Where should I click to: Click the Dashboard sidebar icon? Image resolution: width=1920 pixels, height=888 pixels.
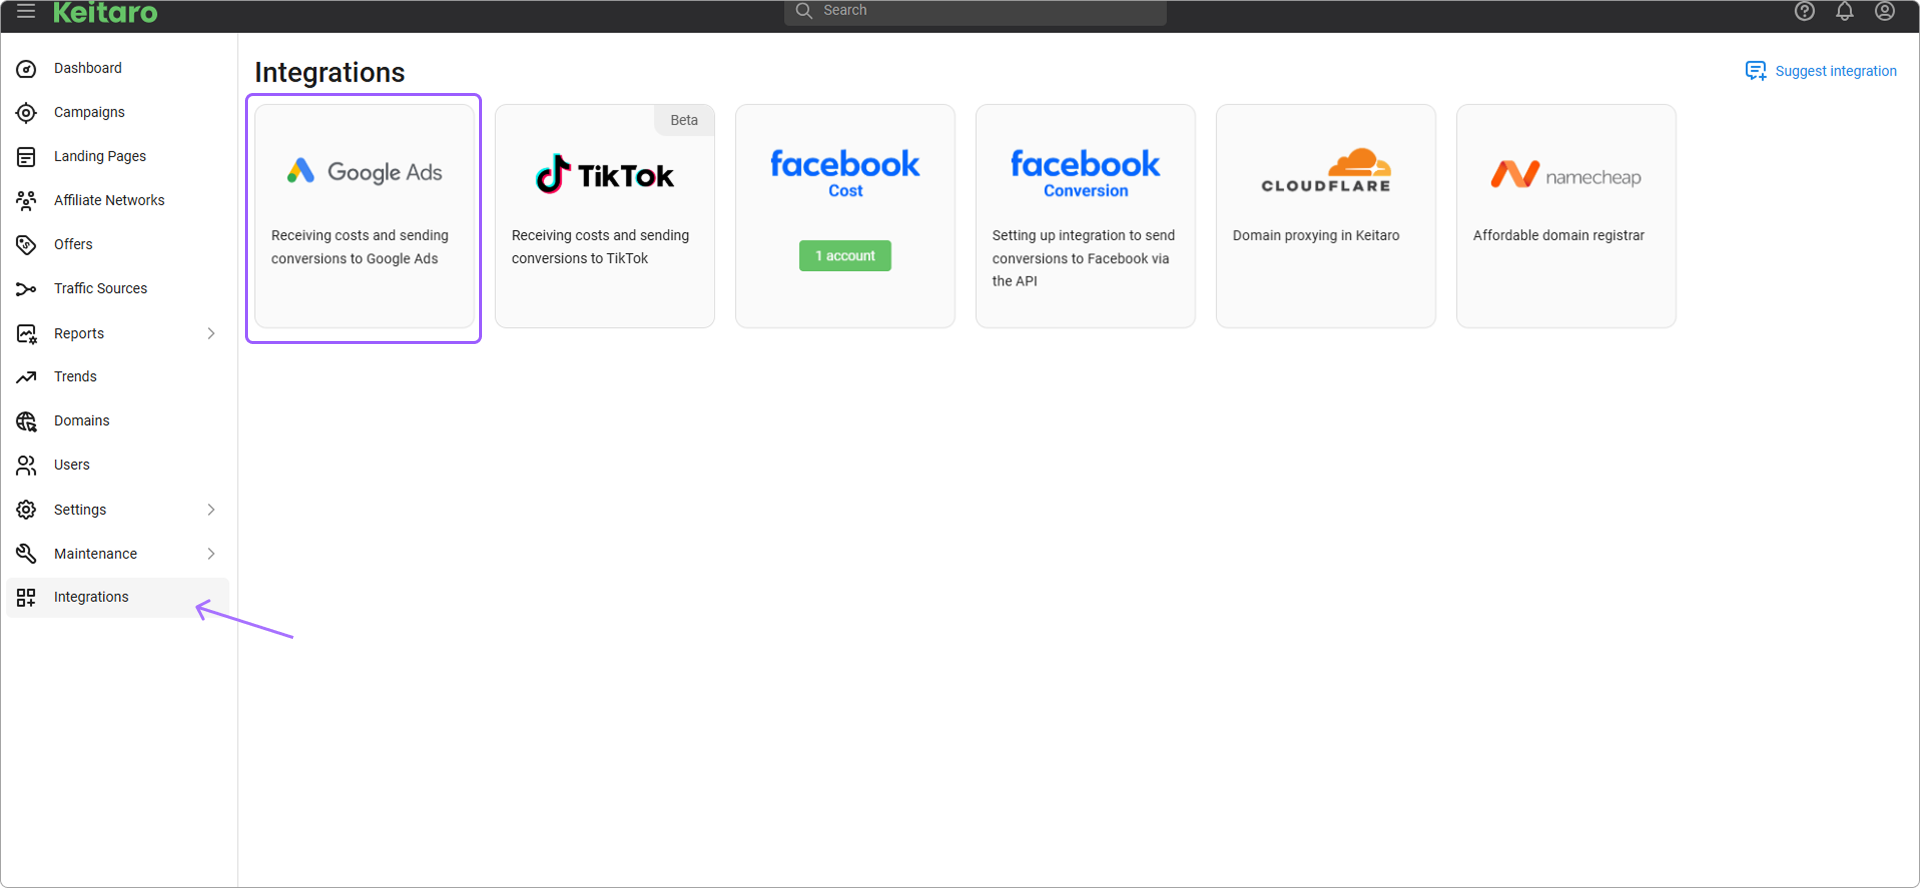pyautogui.click(x=27, y=69)
